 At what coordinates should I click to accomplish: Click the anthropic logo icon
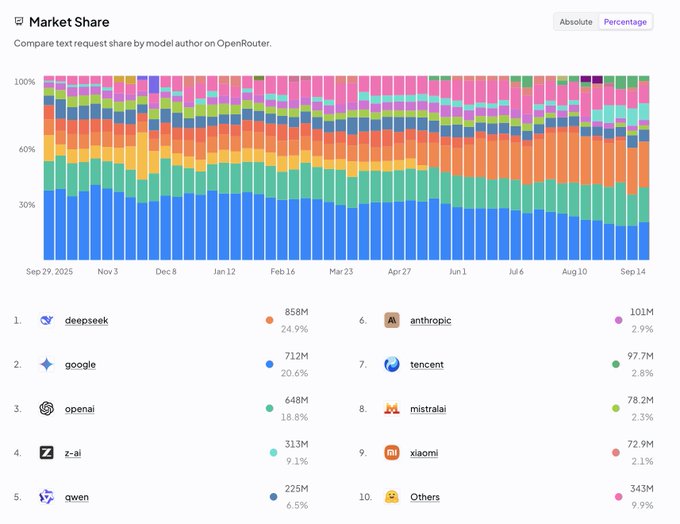(x=392, y=320)
